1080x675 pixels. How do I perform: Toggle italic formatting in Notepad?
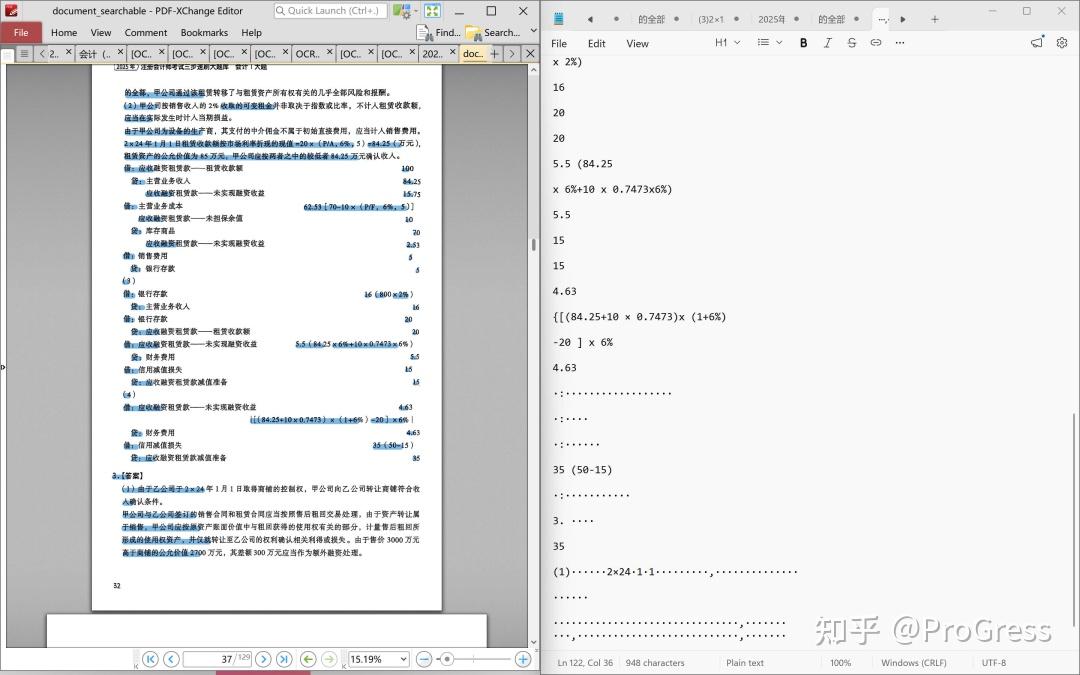(x=827, y=43)
